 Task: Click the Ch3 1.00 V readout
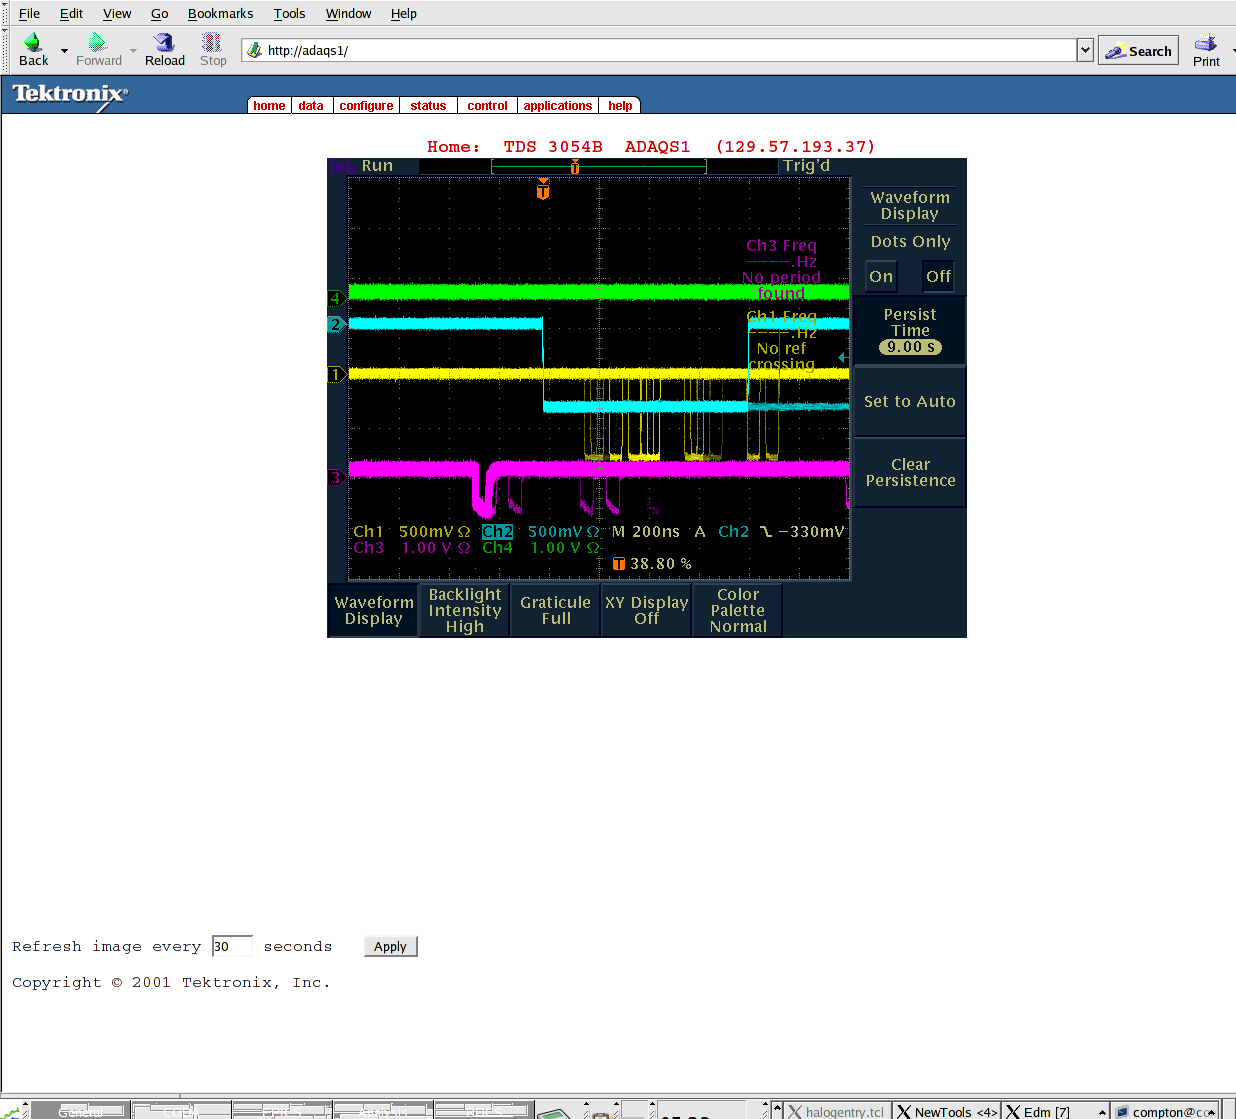(411, 548)
